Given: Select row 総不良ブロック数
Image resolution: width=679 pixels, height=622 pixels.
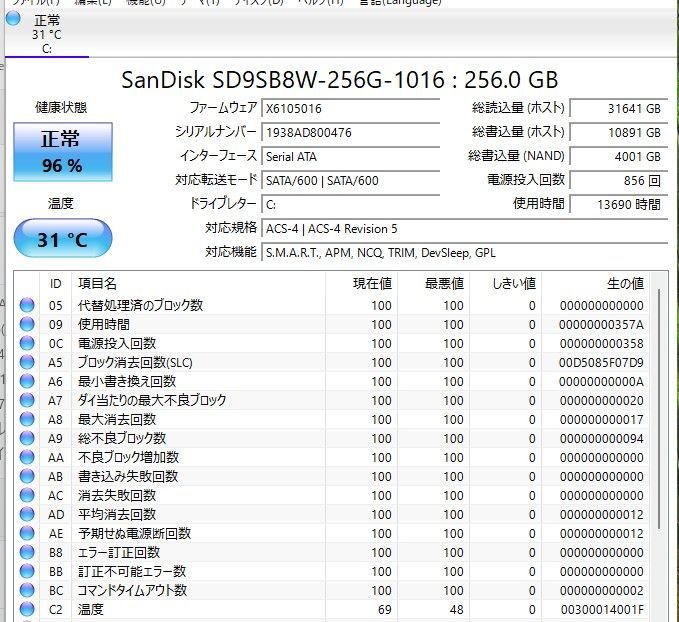Looking at the screenshot, I should click(331, 438).
